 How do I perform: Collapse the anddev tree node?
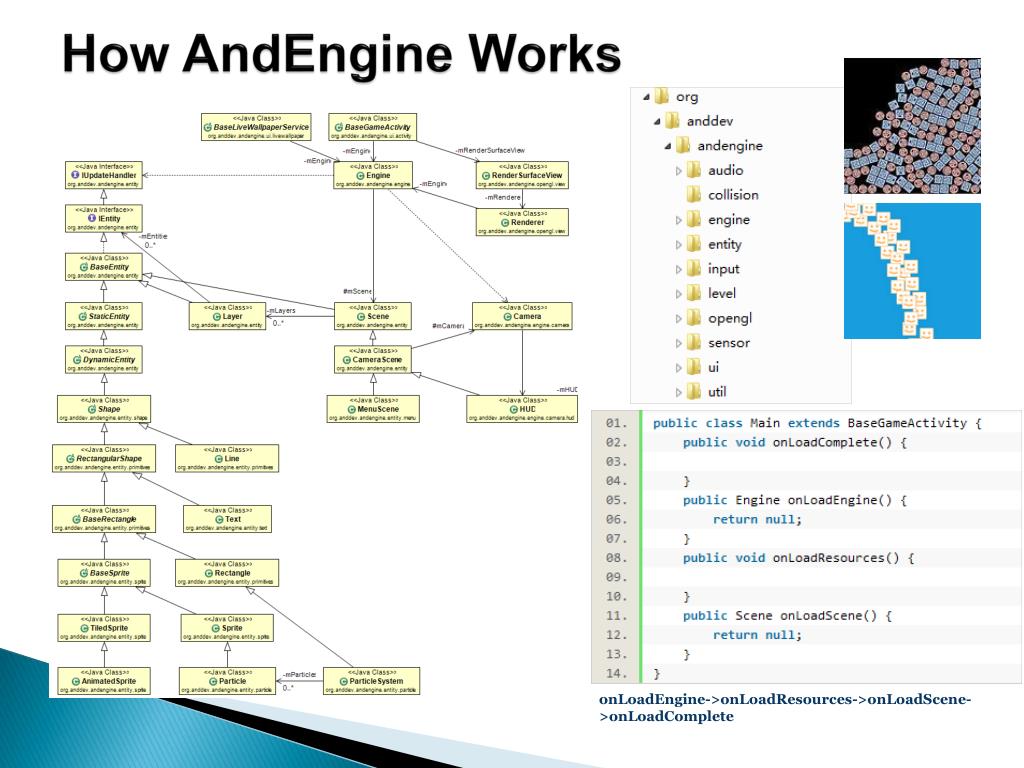pyautogui.click(x=656, y=121)
